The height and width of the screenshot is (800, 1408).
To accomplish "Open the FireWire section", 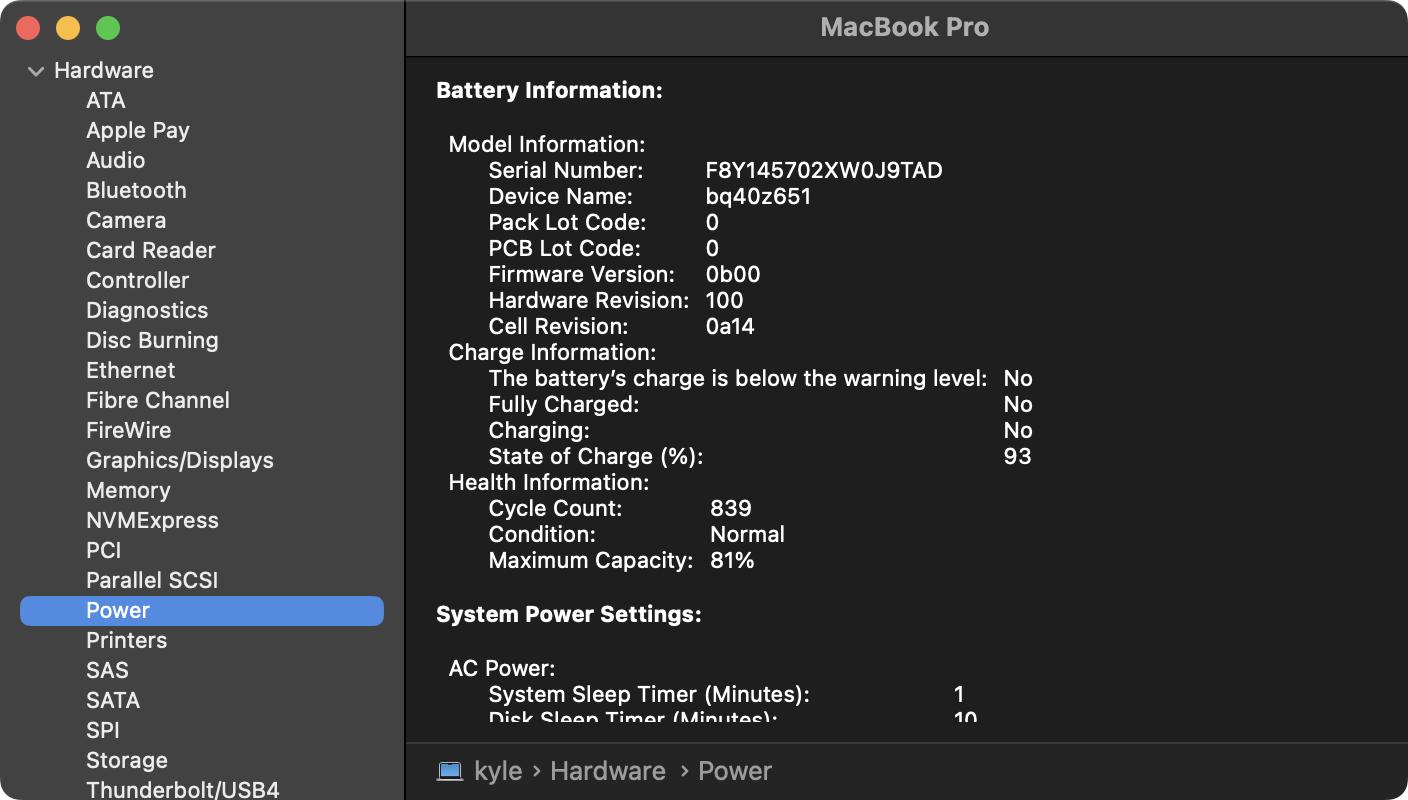I will click(x=128, y=430).
